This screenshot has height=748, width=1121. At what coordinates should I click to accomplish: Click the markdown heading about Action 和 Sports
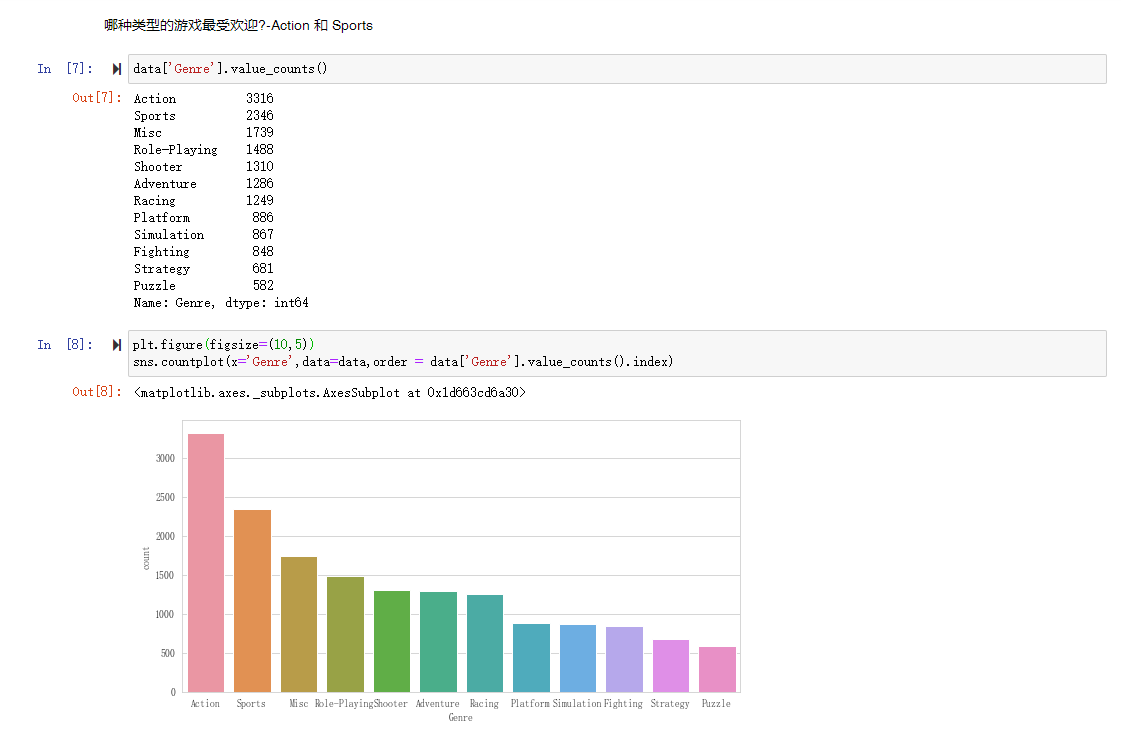coord(238,26)
